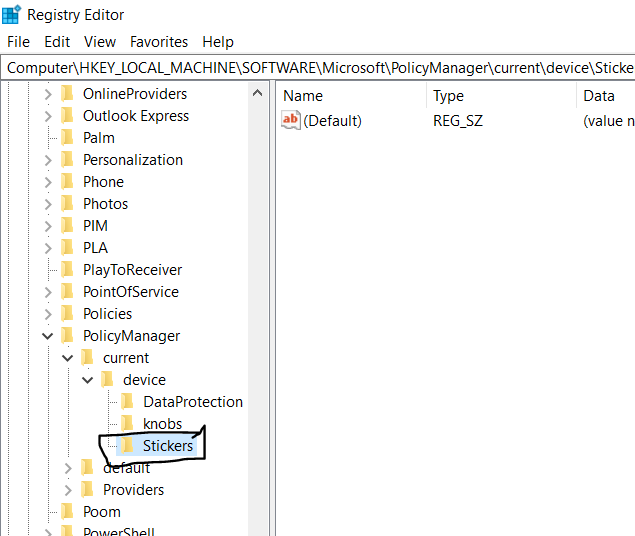
Task: Click the PlayToReceiver folder icon
Action: point(67,270)
